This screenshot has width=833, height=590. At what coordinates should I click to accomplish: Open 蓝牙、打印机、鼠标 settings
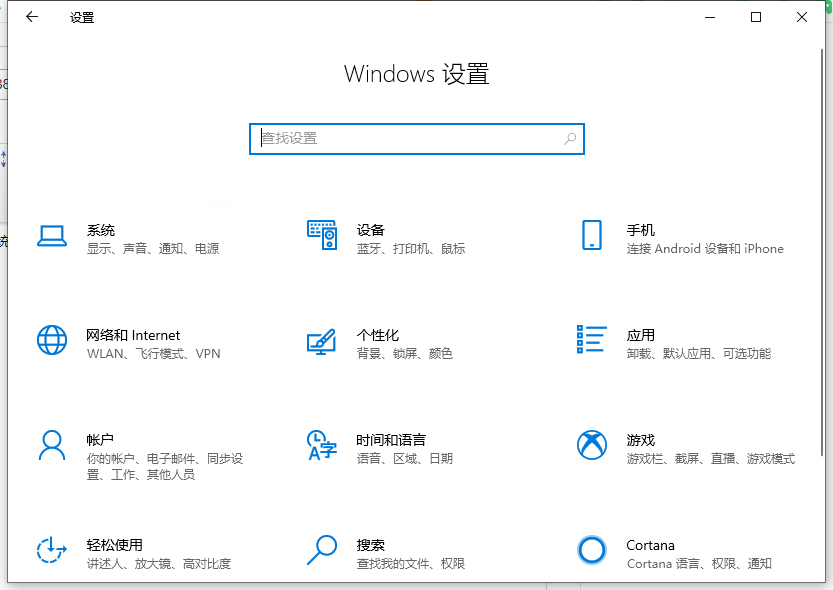(x=413, y=248)
